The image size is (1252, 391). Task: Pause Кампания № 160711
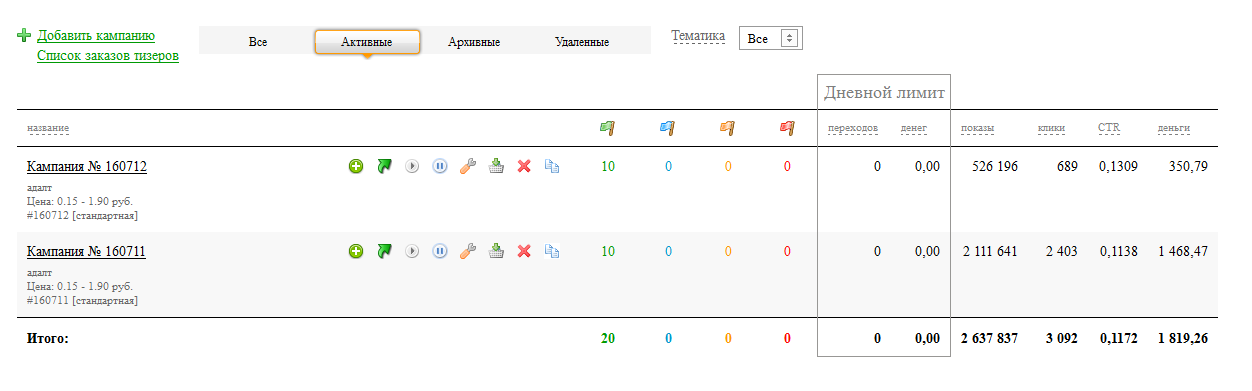[x=440, y=251]
